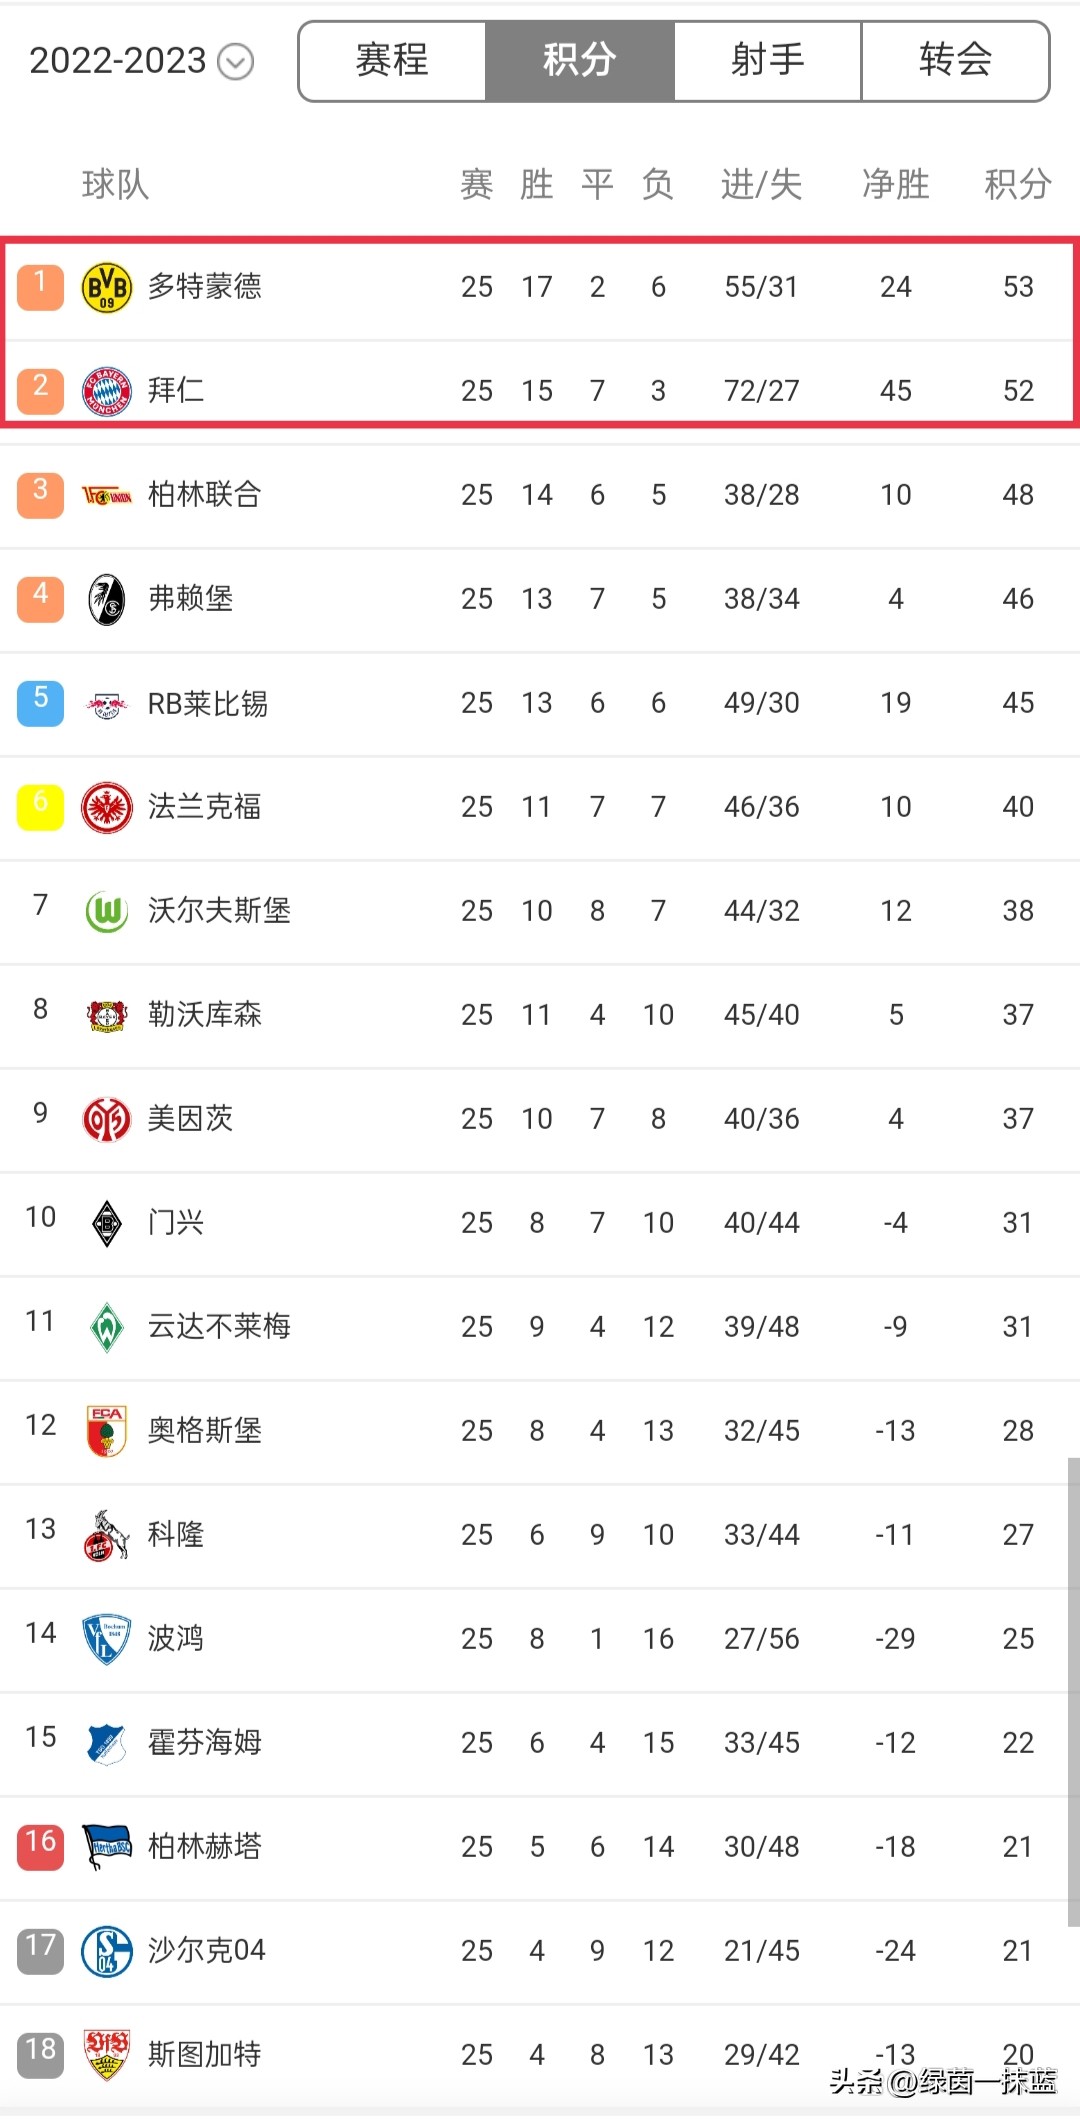Click the Werder Bremen diamond logo
Screen dimensions: 1080x2120
(x=106, y=1327)
